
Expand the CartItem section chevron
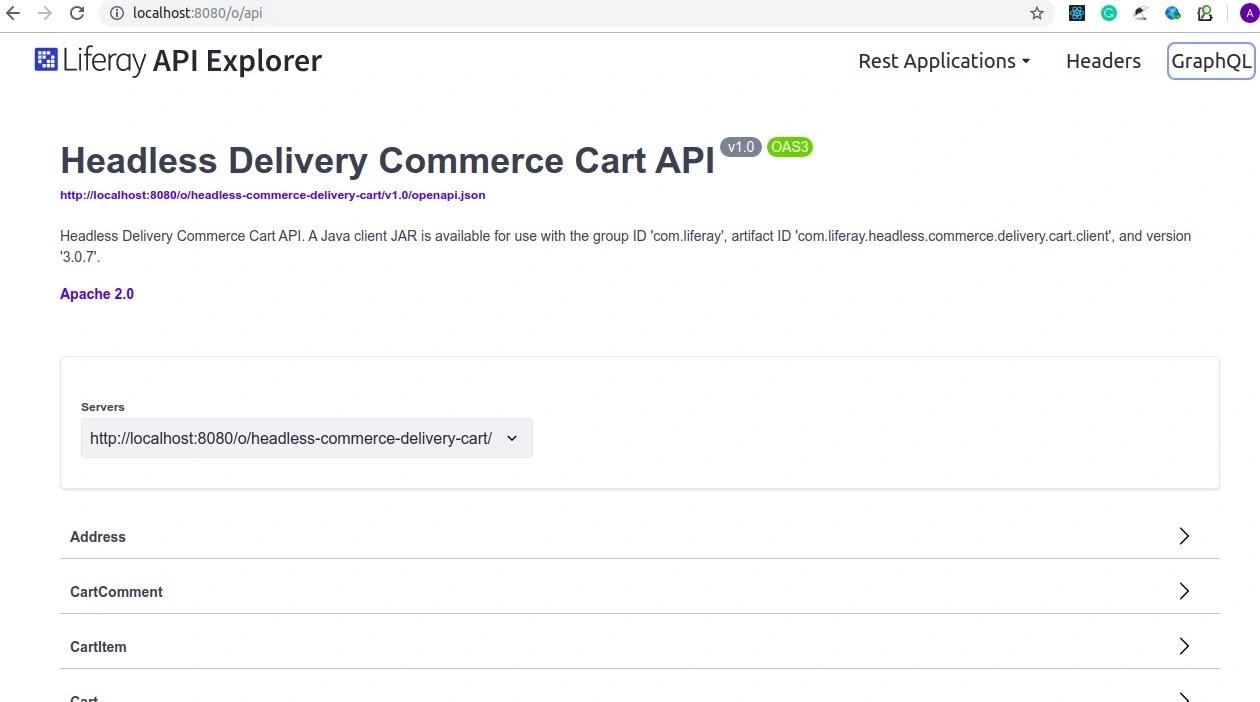[1184, 646]
